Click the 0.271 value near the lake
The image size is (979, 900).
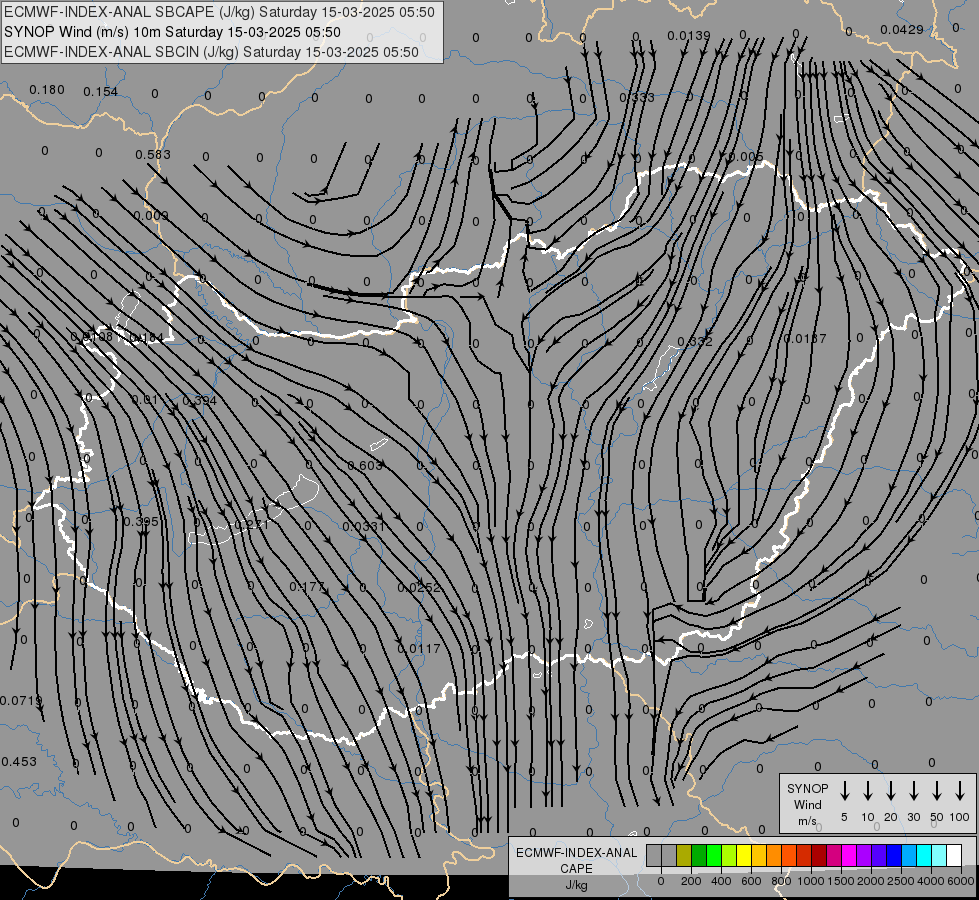point(250,525)
